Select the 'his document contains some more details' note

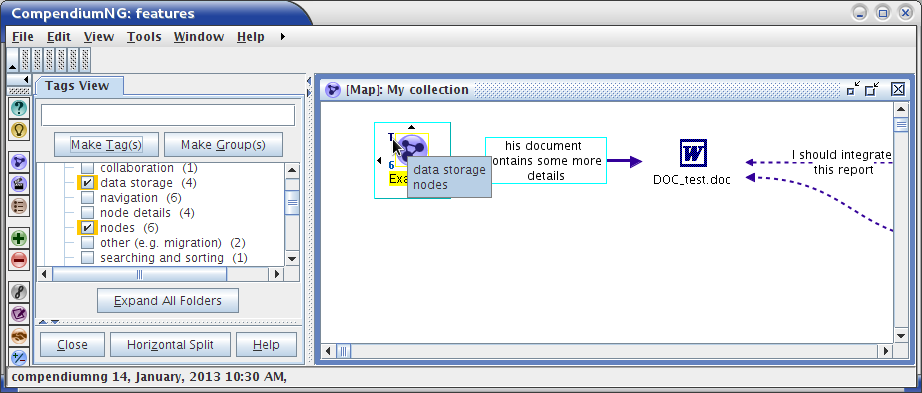coord(546,161)
